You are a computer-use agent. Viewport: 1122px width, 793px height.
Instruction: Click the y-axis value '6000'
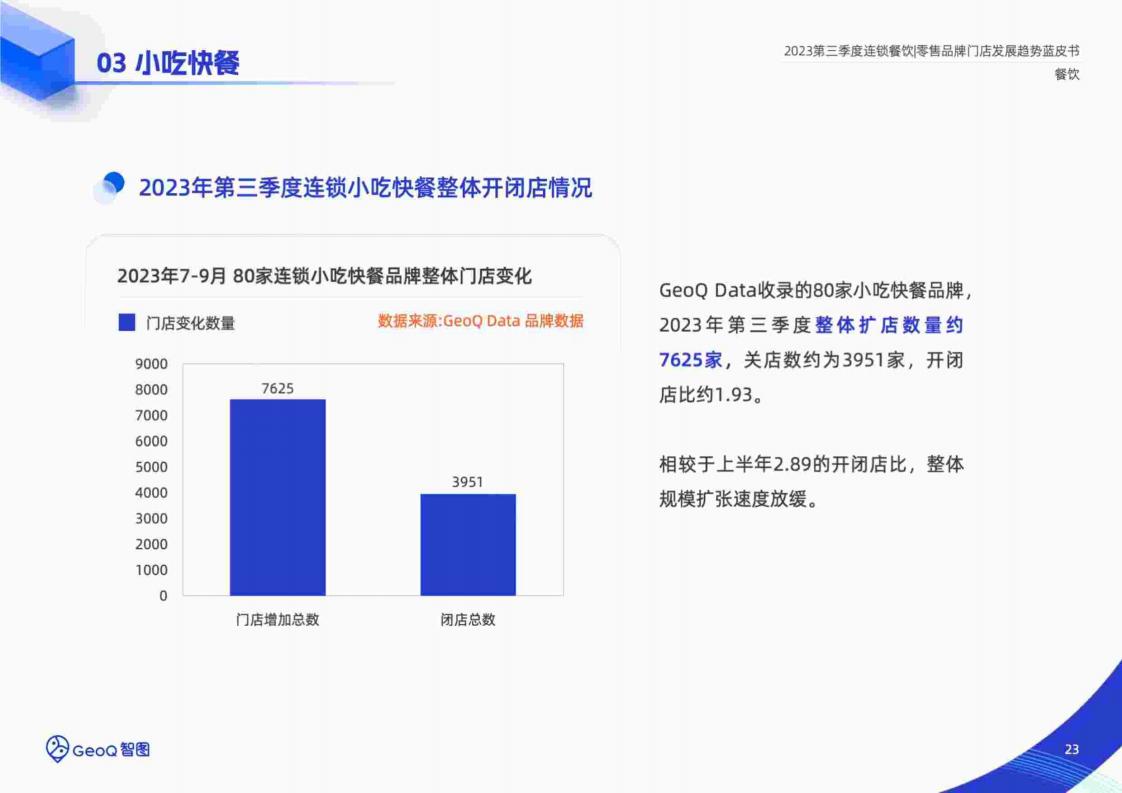151,441
